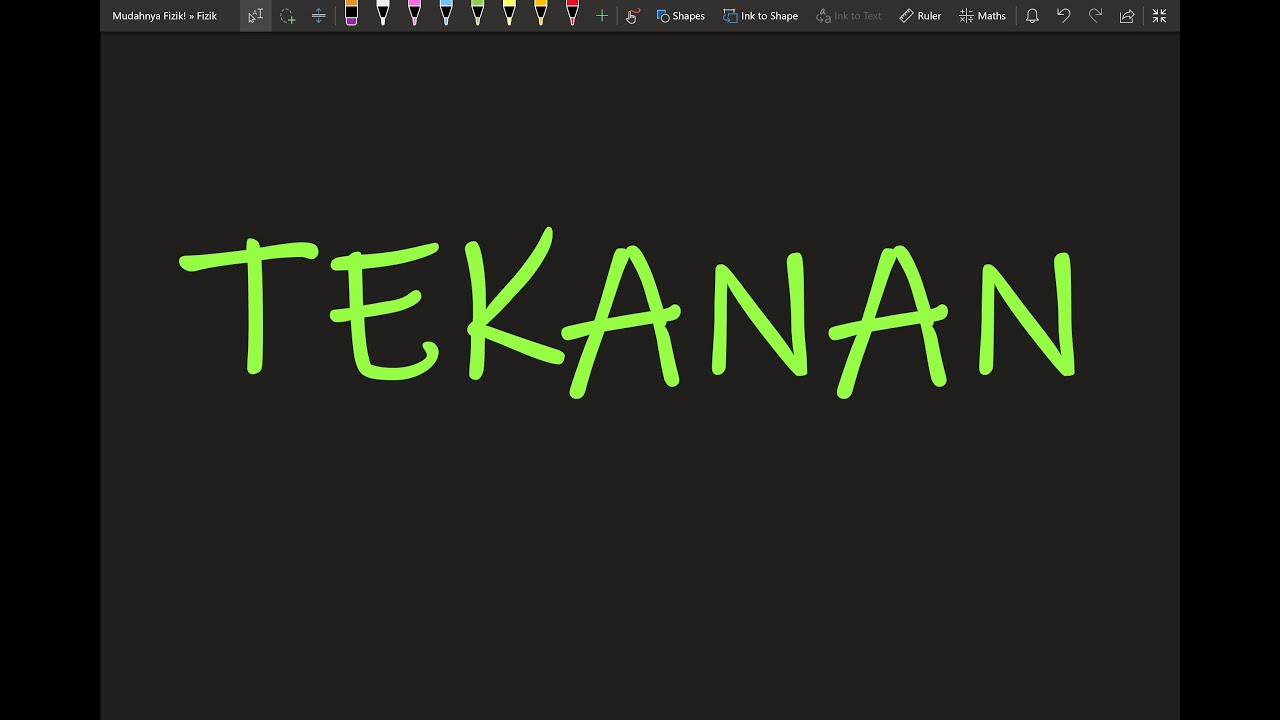Pick the light blue pen
The image size is (1280, 720).
pyautogui.click(x=446, y=14)
